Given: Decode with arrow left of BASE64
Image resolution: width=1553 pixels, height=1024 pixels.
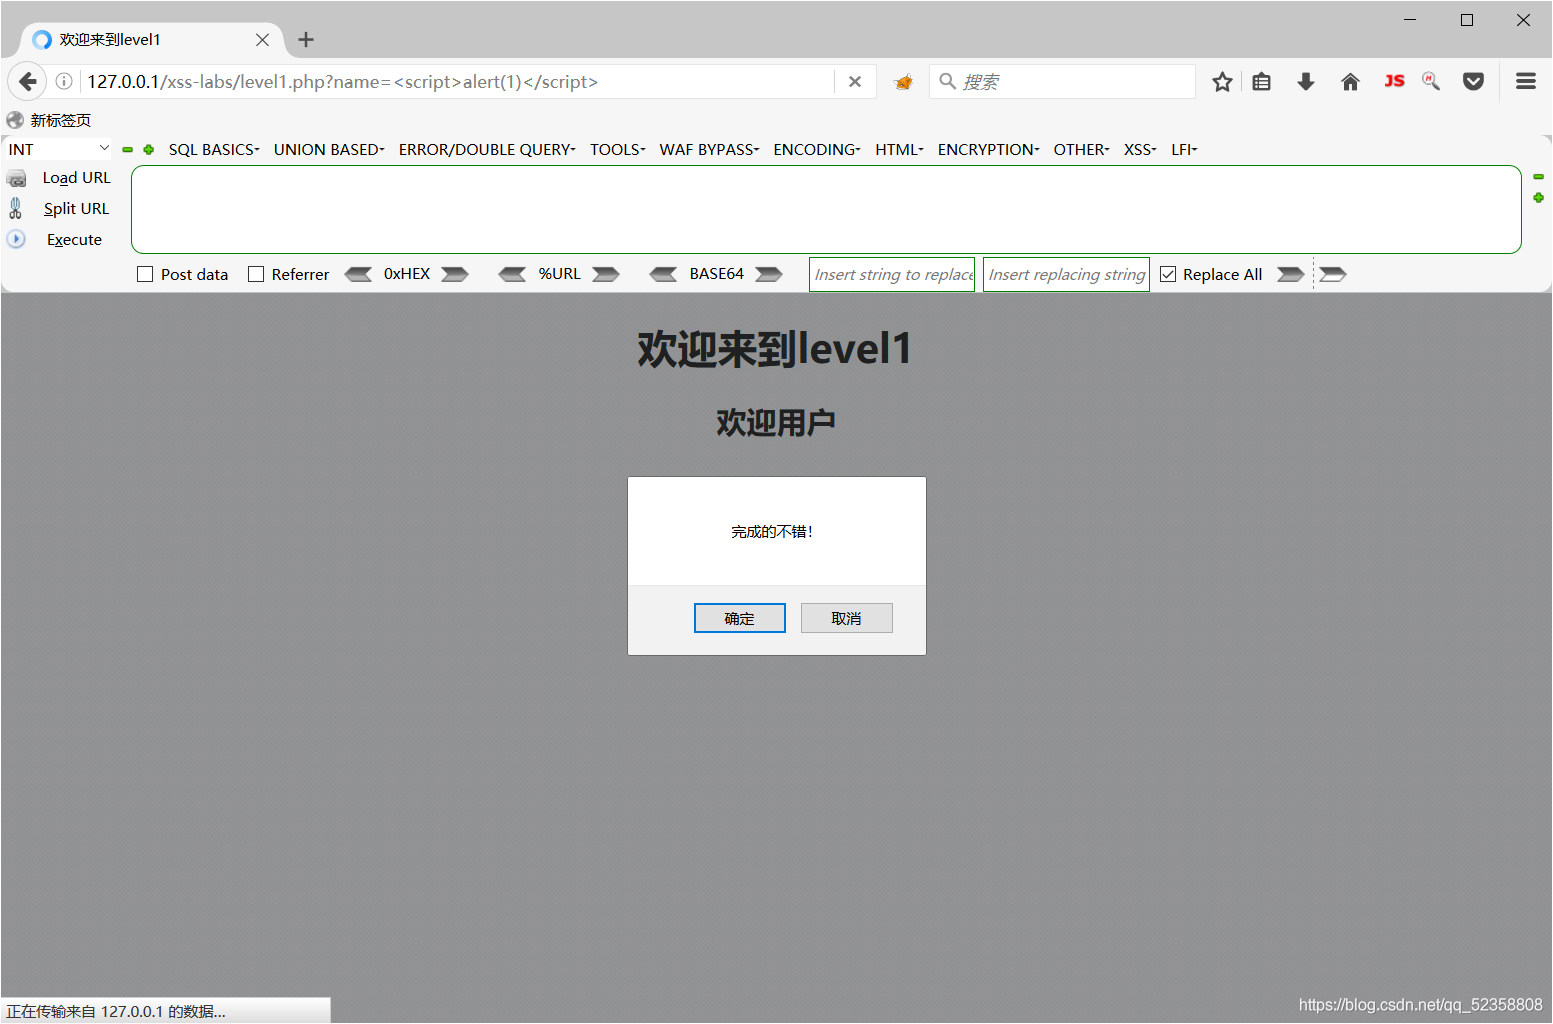Looking at the screenshot, I should pos(663,274).
